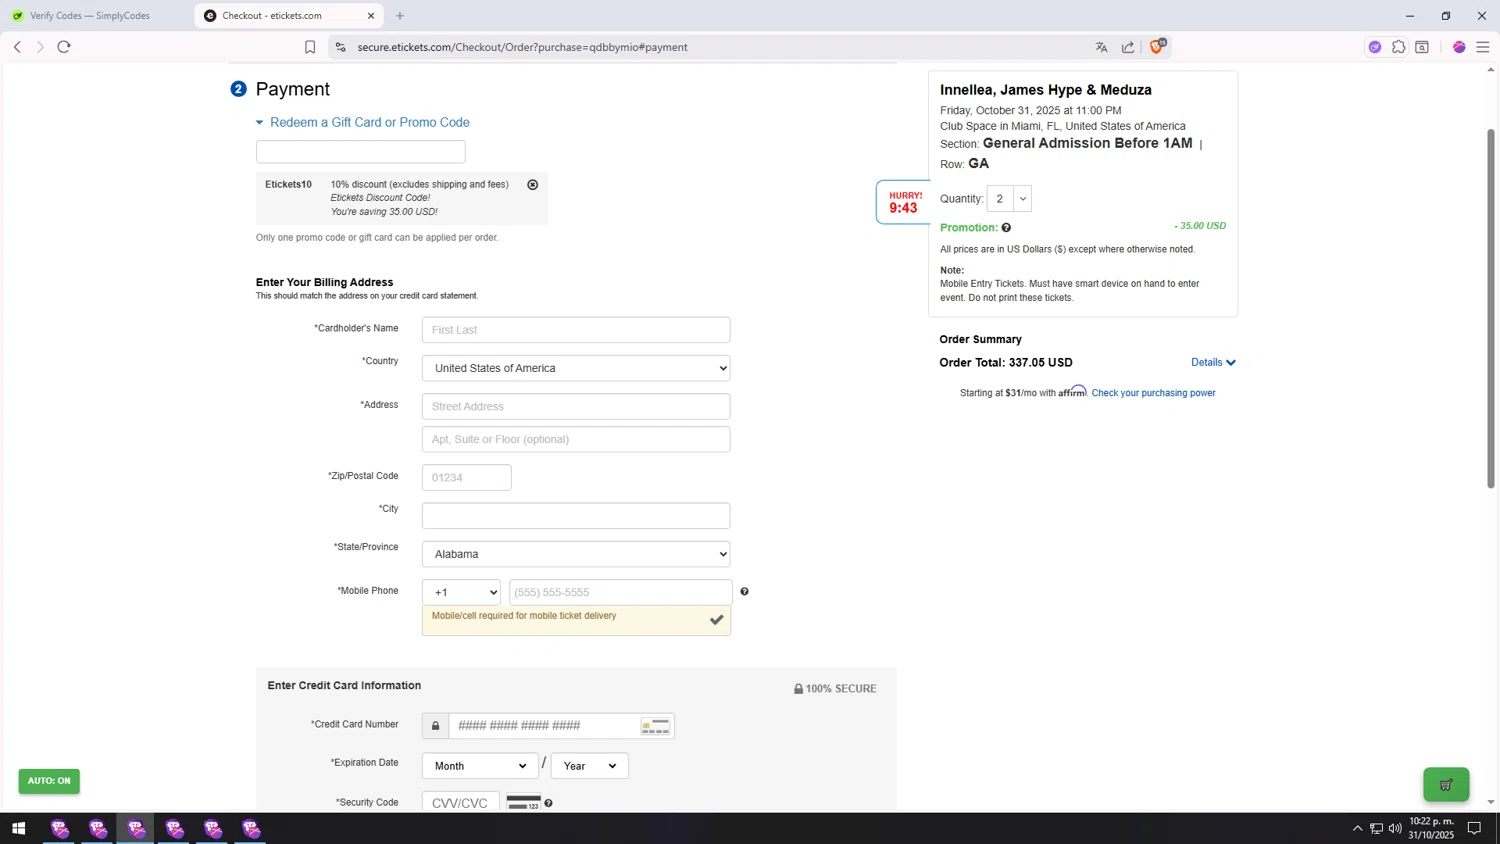Click the CVV/CVC security code field

click(x=460, y=803)
